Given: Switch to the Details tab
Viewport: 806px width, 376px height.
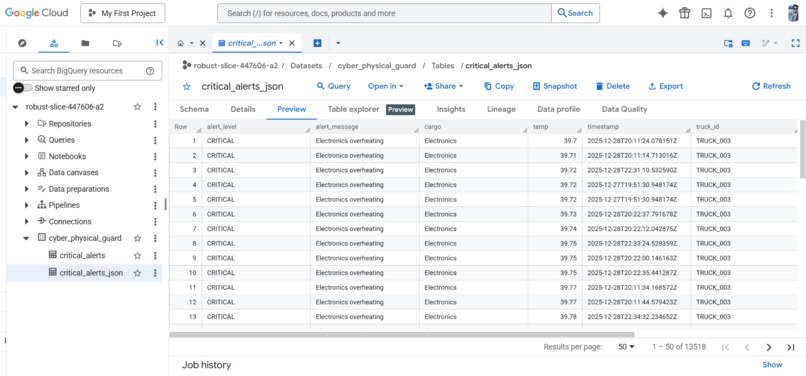Looking at the screenshot, I should 243,109.
